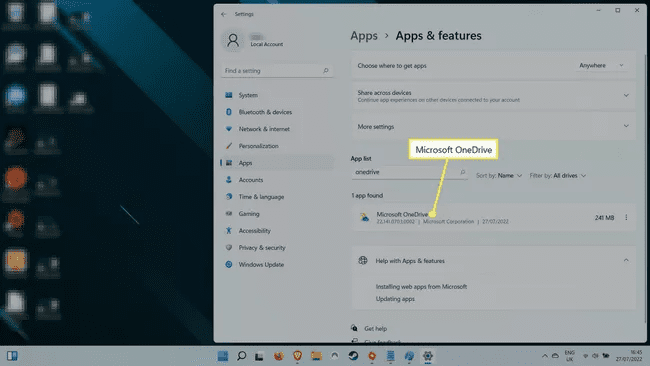Viewport: 650px width, 366px height.
Task: Open Accessibility via its figure icon
Action: (x=228, y=230)
